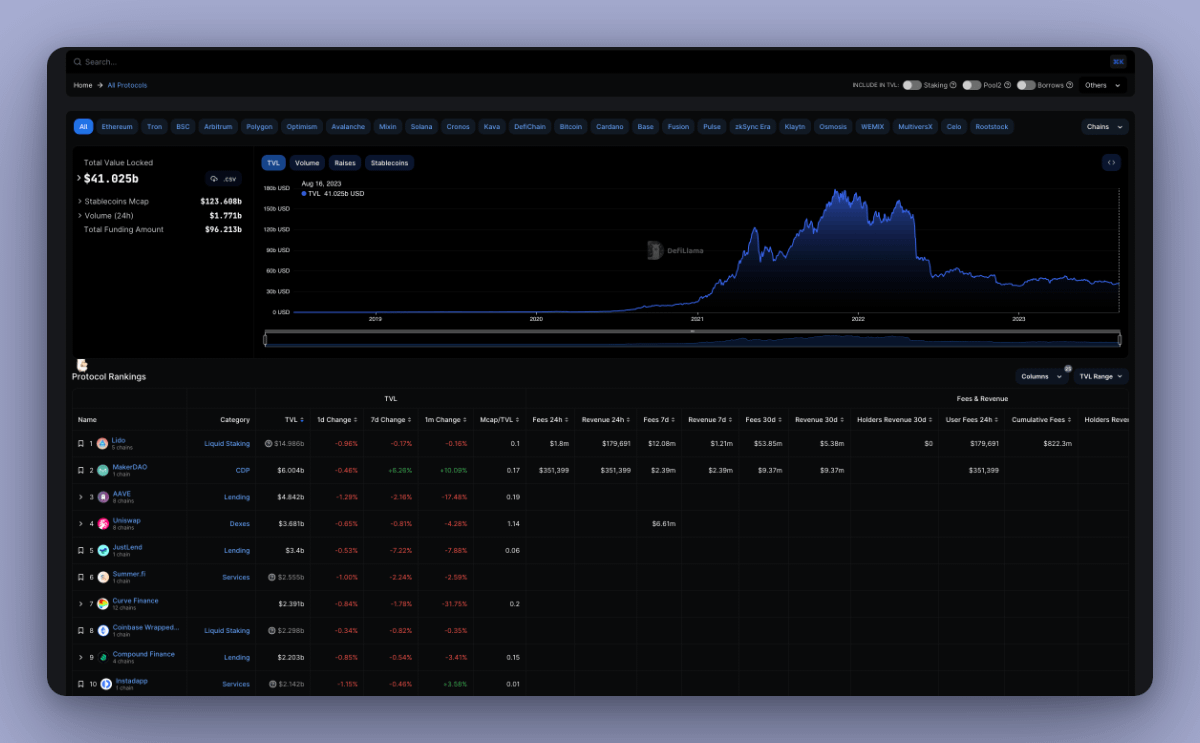Toggle Borrows inclusion in TVL
This screenshot has width=1200, height=743.
(1026, 85)
